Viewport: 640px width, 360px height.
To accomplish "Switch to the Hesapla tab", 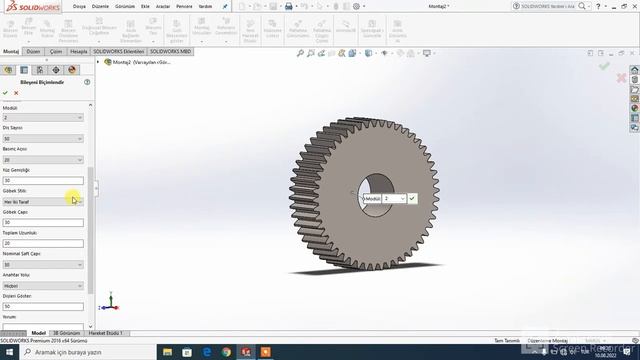I will (x=78, y=51).
